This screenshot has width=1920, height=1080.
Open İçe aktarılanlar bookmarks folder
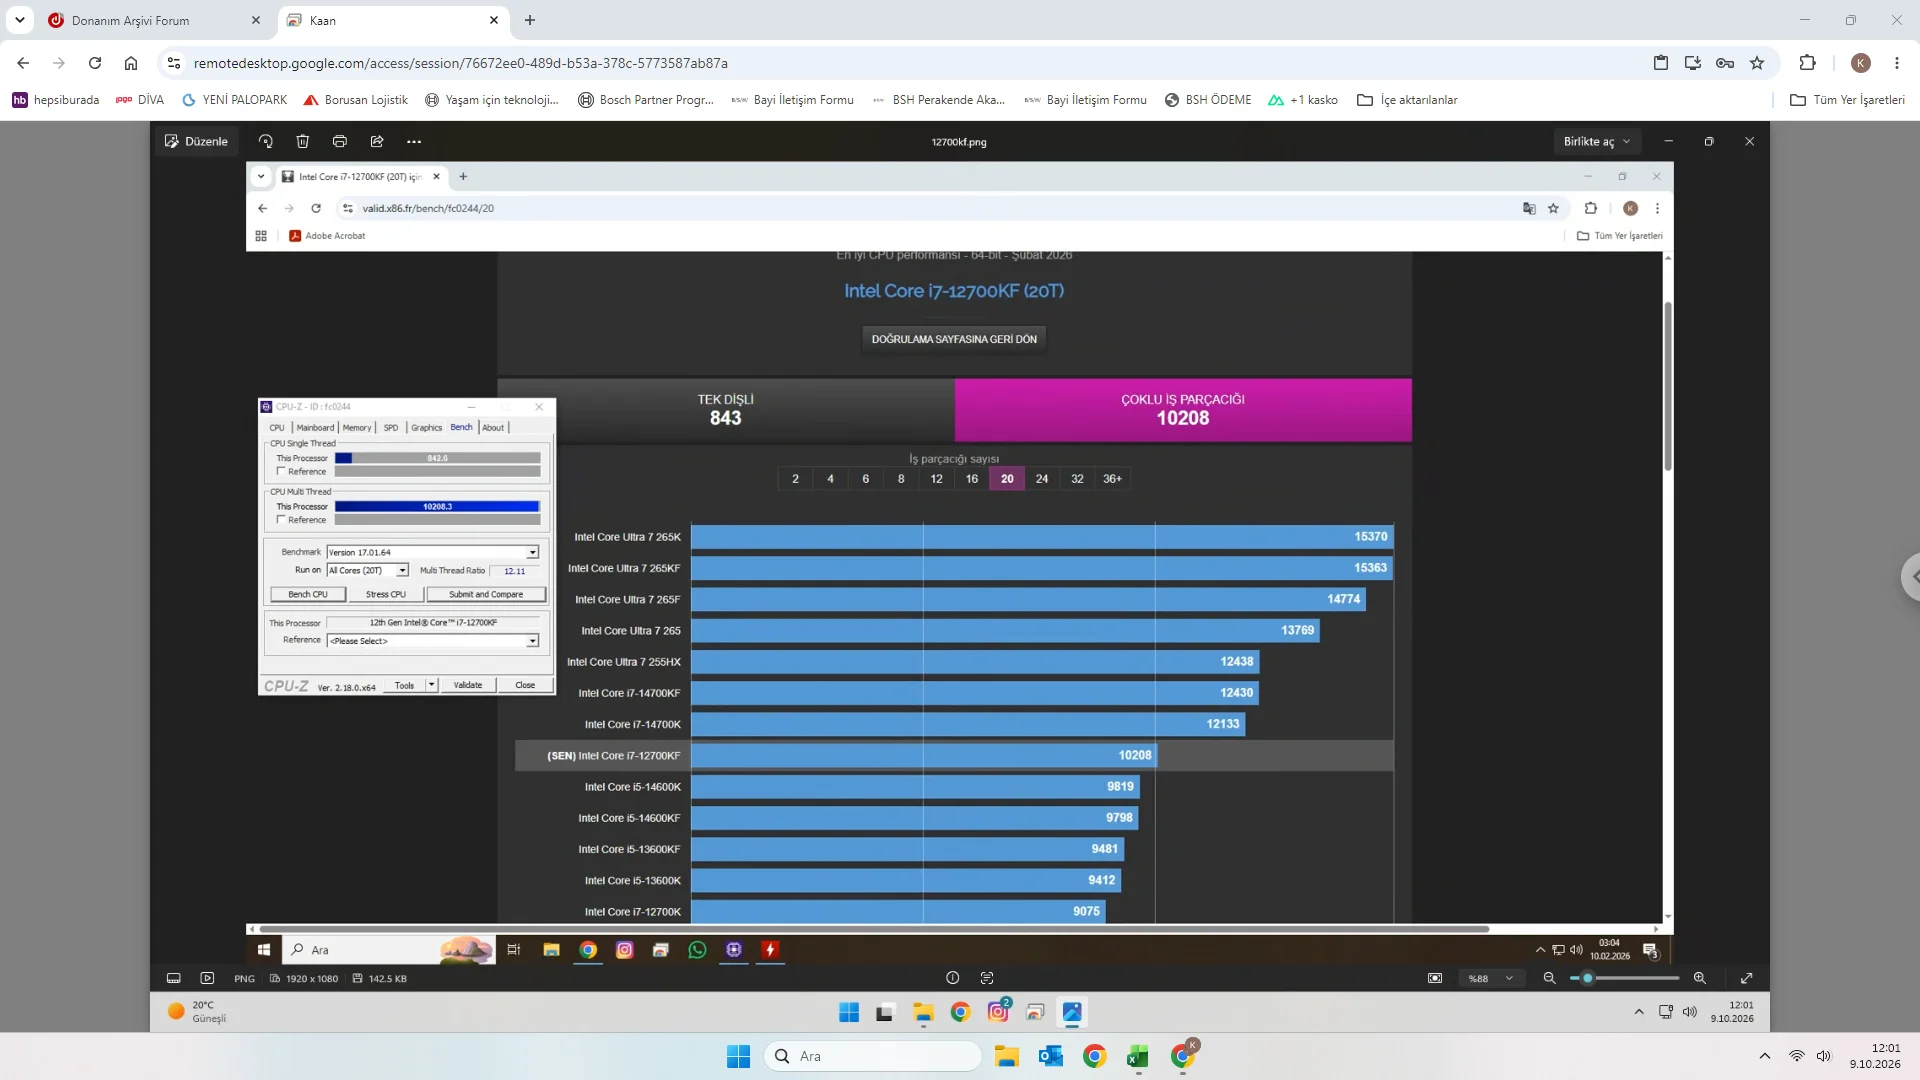(1407, 100)
